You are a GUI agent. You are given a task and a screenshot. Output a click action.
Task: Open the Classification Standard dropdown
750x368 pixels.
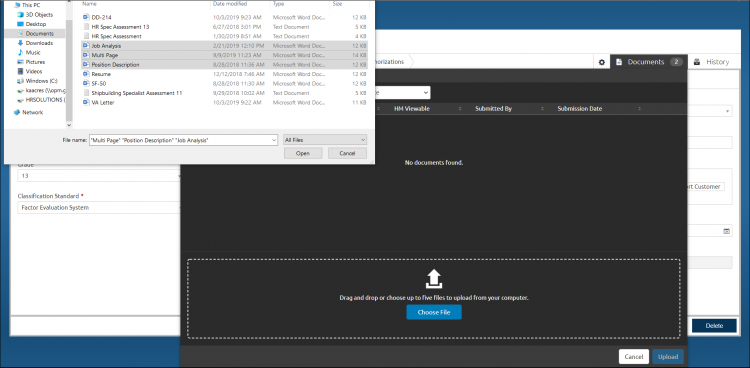[99, 208]
